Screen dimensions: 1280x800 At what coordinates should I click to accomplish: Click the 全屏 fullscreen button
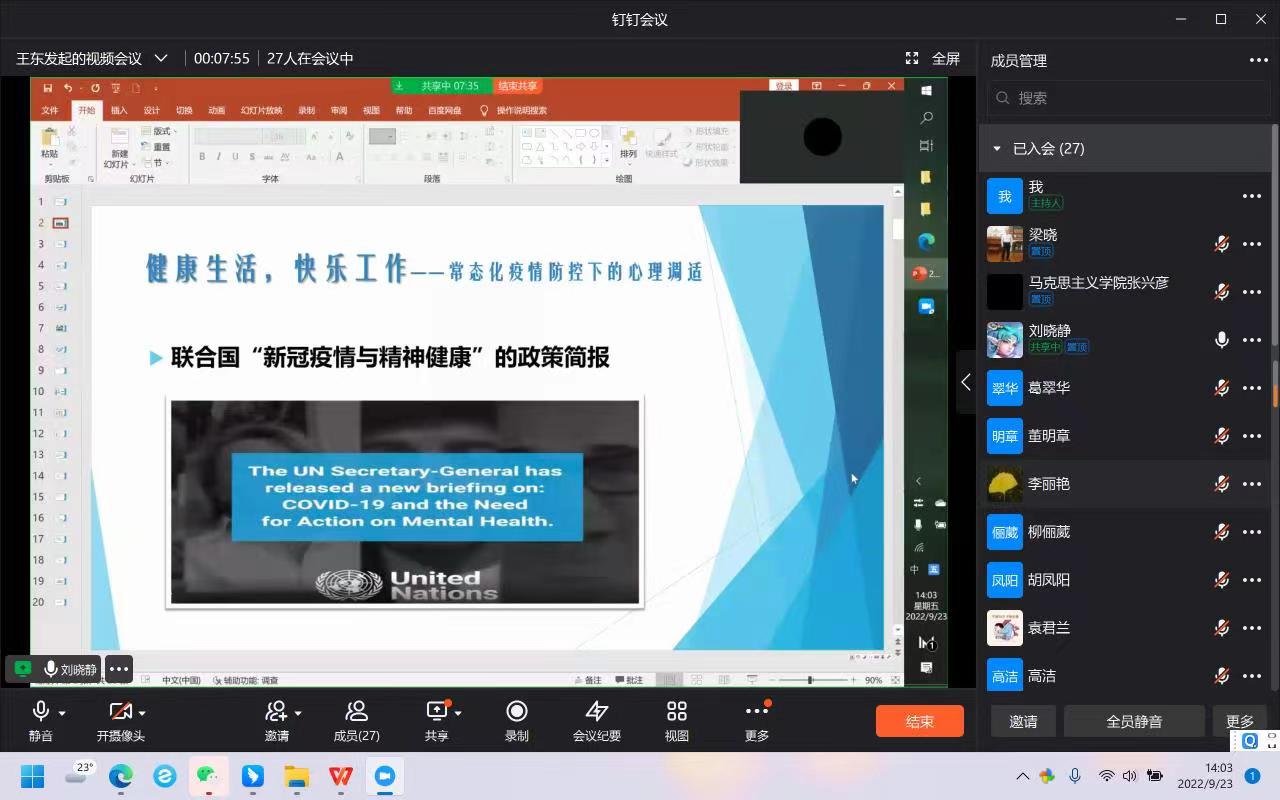[x=933, y=59]
